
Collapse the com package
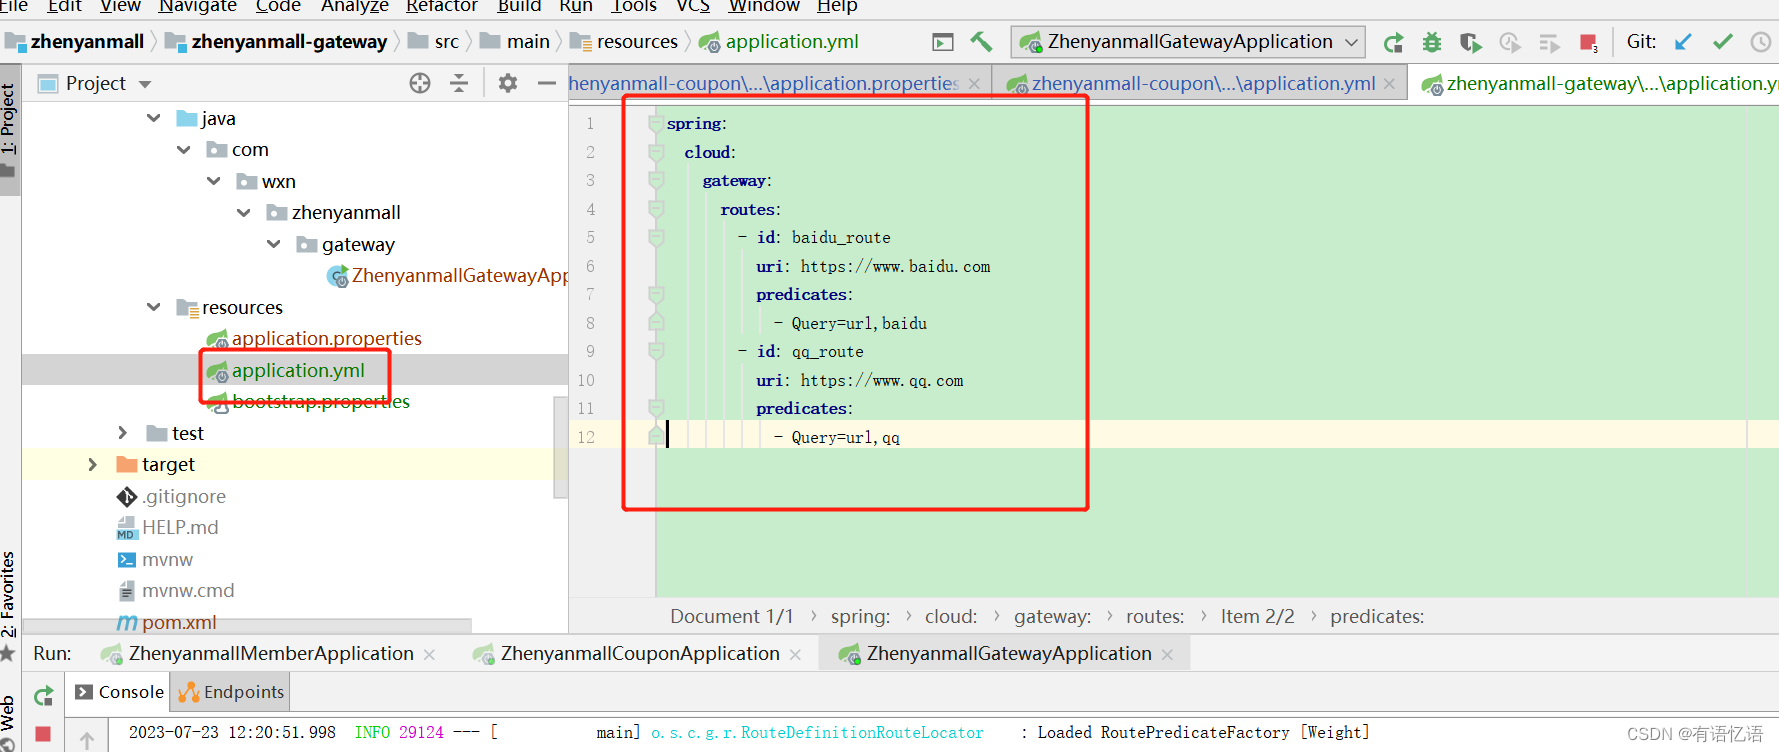click(x=183, y=150)
